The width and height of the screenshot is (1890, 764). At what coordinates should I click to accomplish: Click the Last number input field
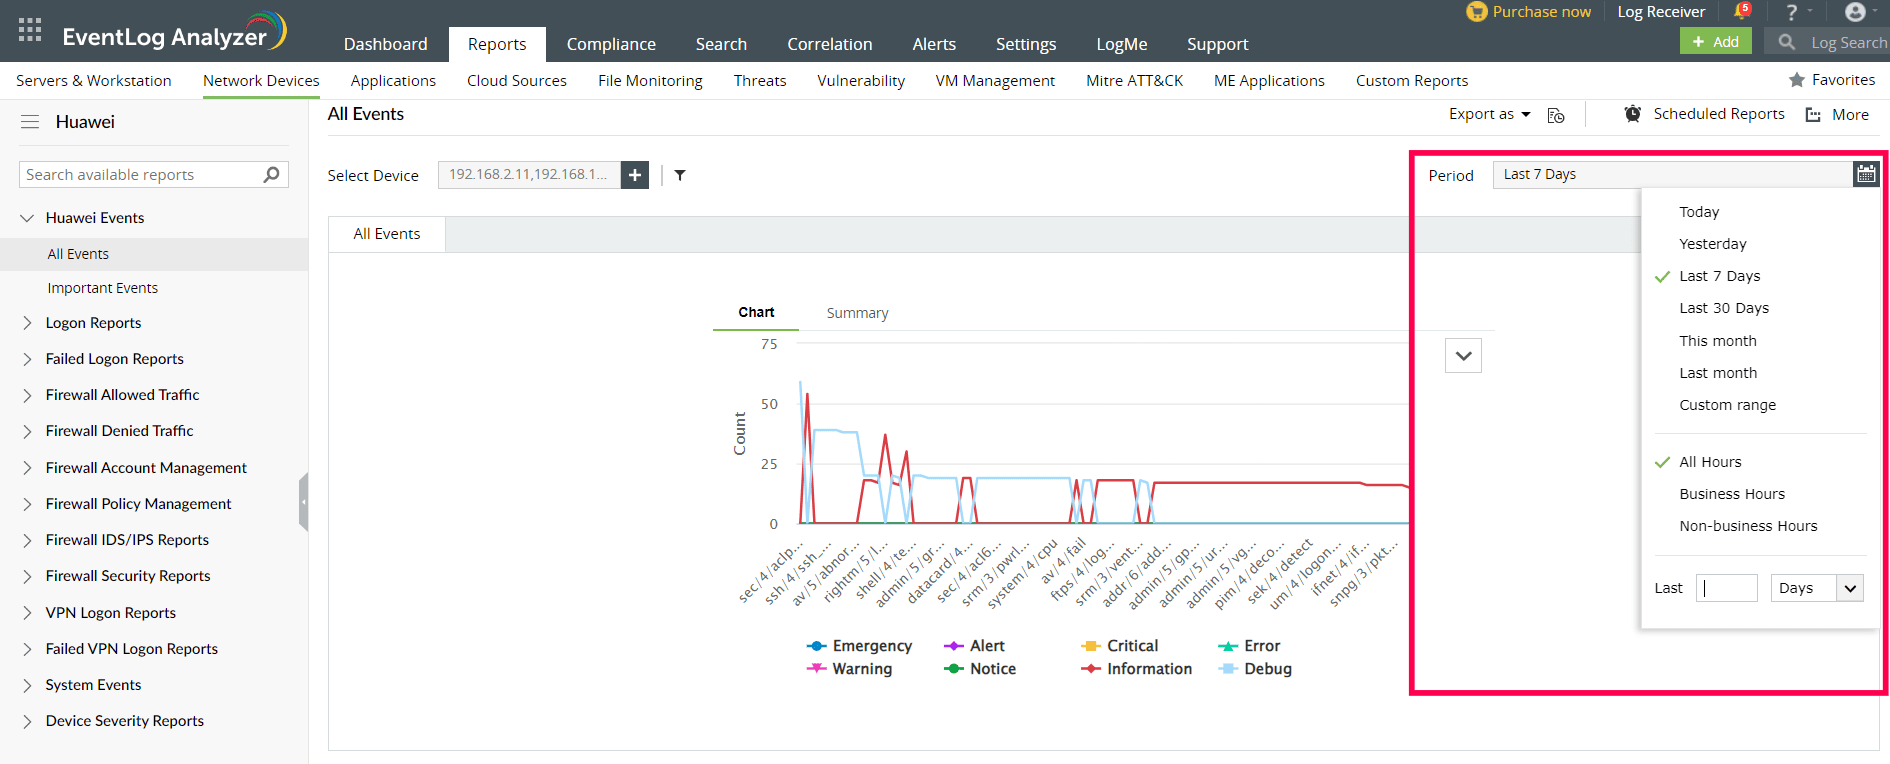click(x=1727, y=588)
